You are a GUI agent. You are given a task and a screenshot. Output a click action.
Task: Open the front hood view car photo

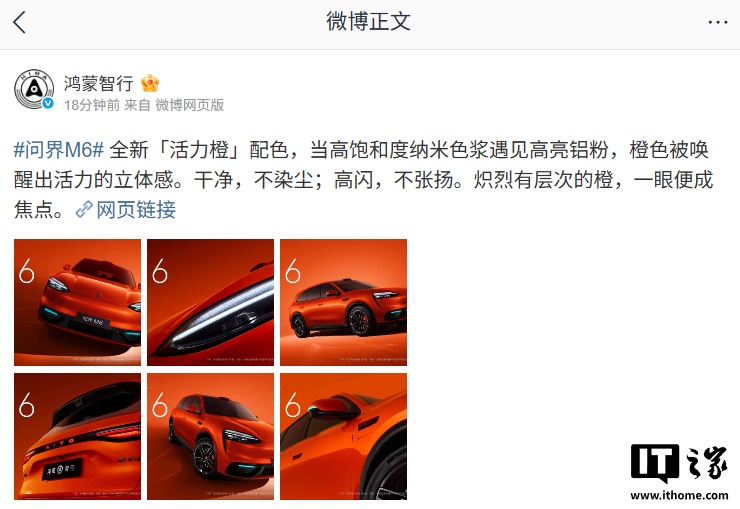coord(77,302)
